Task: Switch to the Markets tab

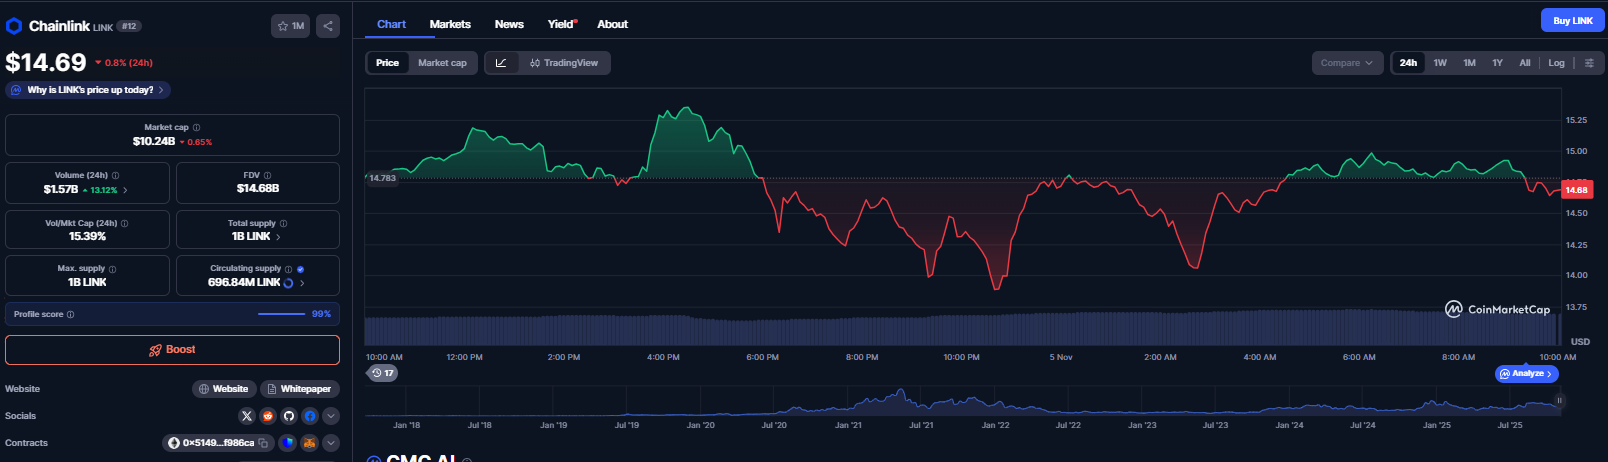Action: 450,24
